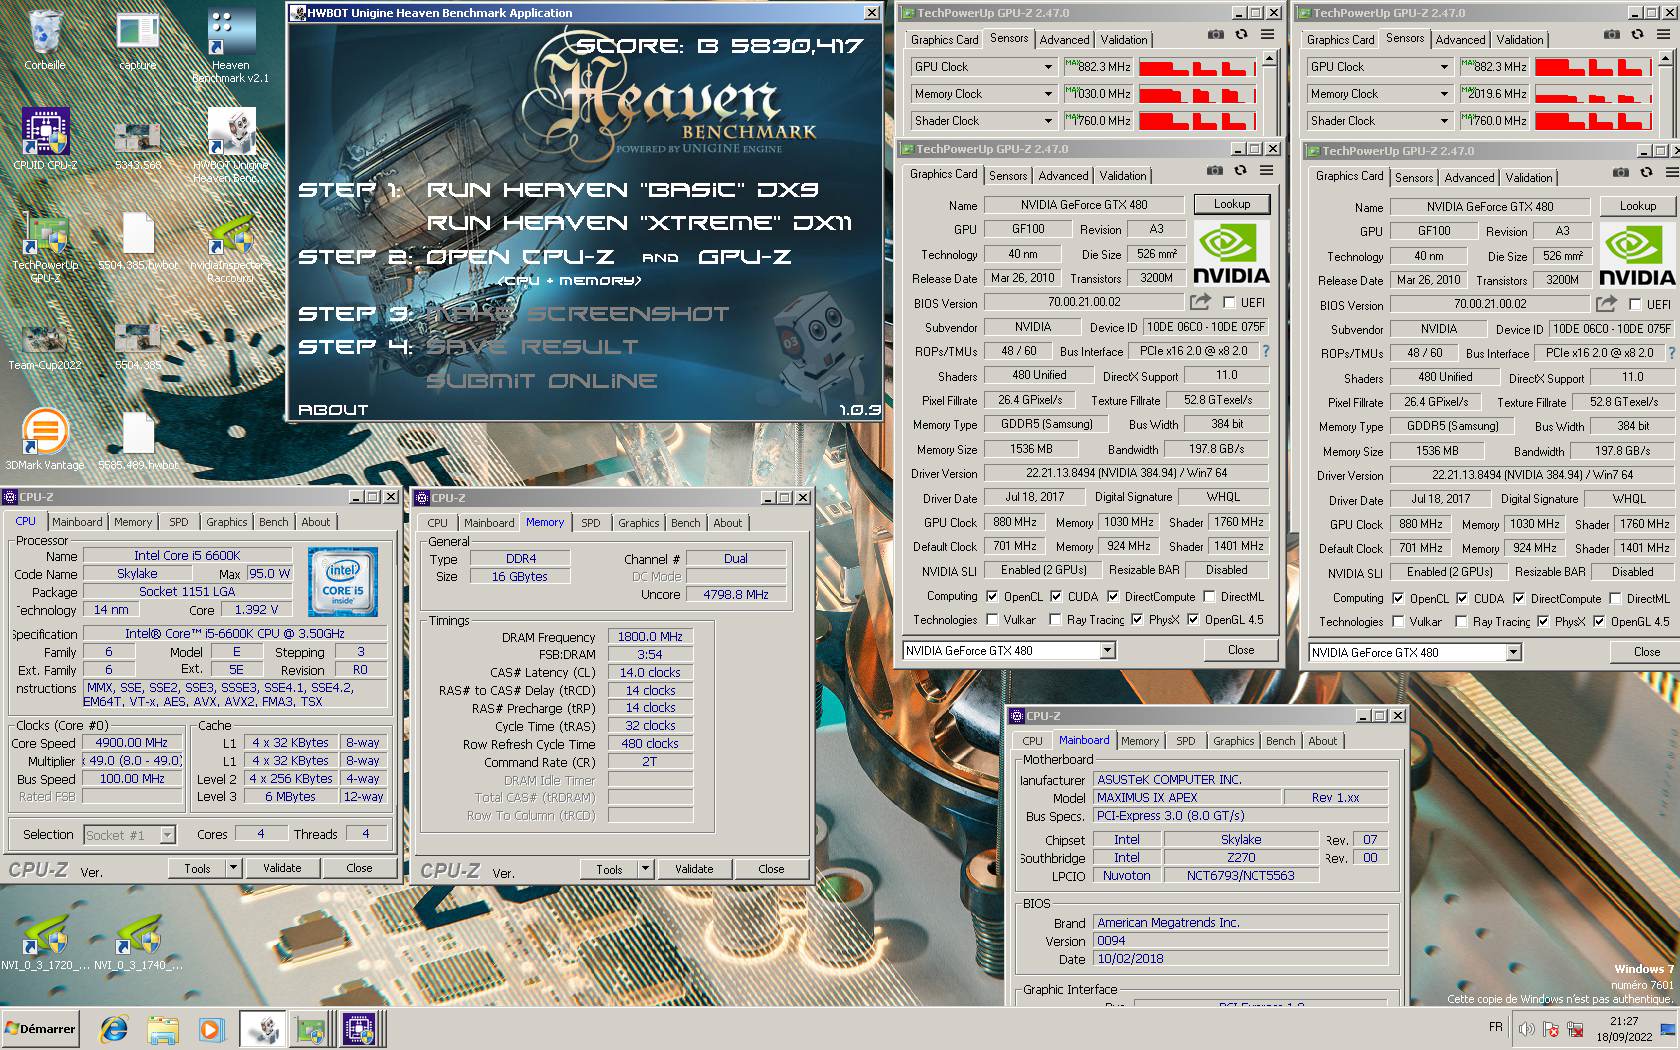Switch to Advanced tab in left GPU-Z card window
This screenshot has height=1050, width=1680.
pyautogui.click(x=1063, y=176)
